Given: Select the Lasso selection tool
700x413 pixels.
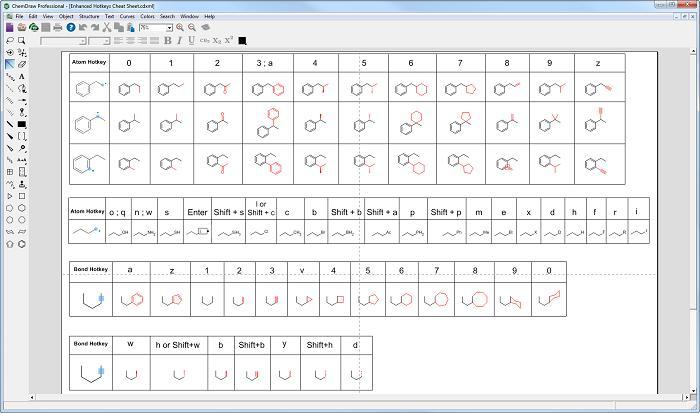Looking at the screenshot, I should coord(9,41).
